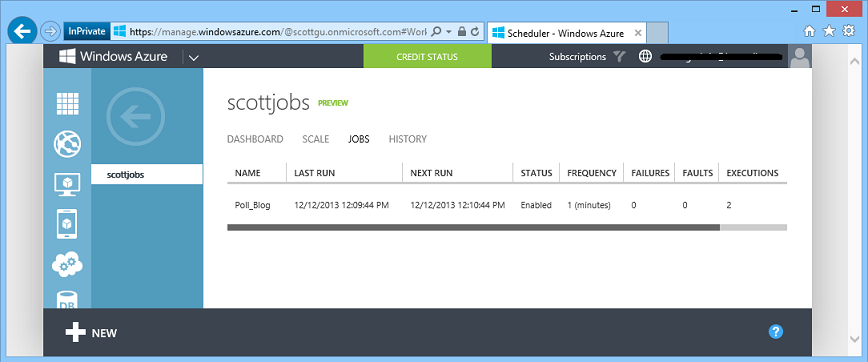868x362 pixels.
Task: Select scottjobs in the navigation list
Action: point(147,174)
